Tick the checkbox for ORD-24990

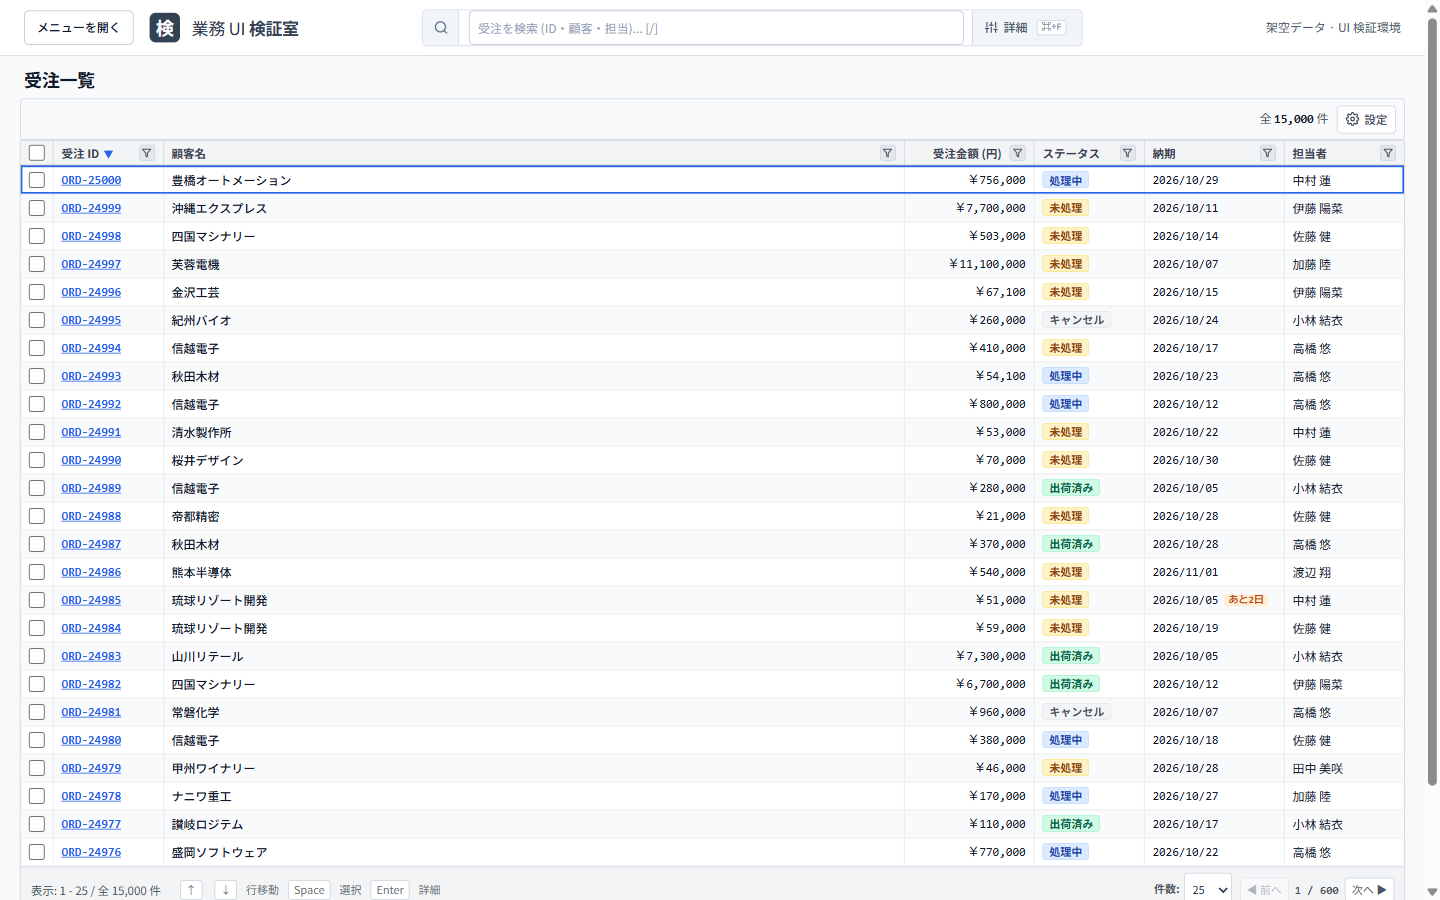37,460
